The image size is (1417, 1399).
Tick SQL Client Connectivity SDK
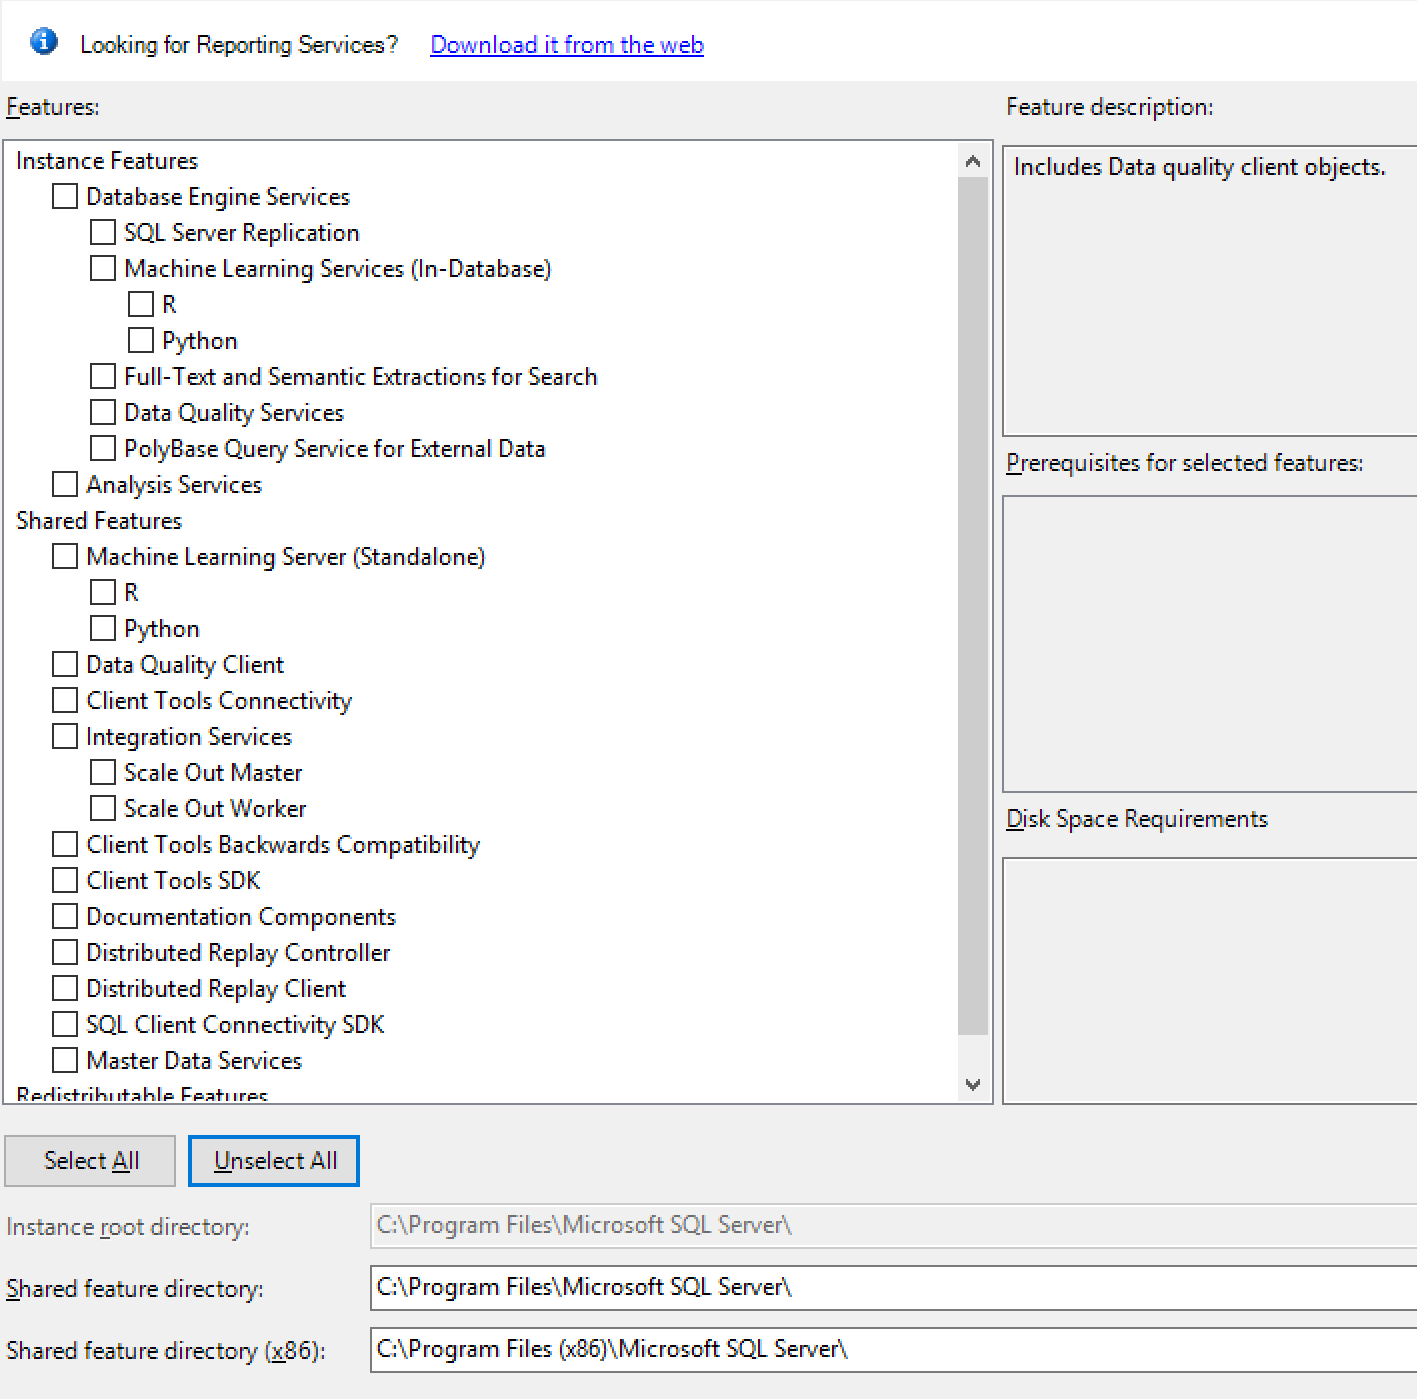65,1024
